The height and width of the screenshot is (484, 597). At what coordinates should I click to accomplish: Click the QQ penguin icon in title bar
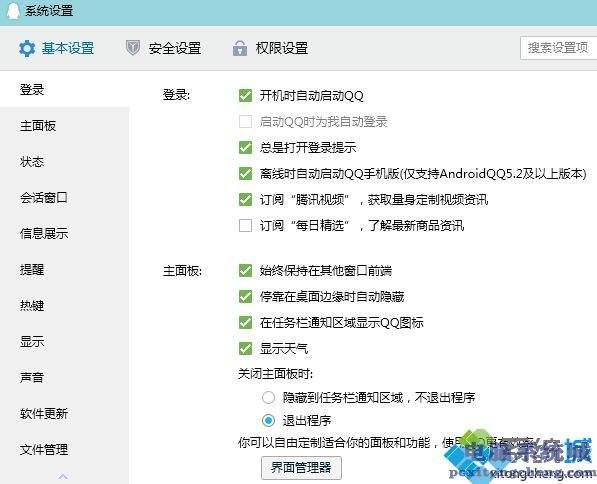click(13, 11)
